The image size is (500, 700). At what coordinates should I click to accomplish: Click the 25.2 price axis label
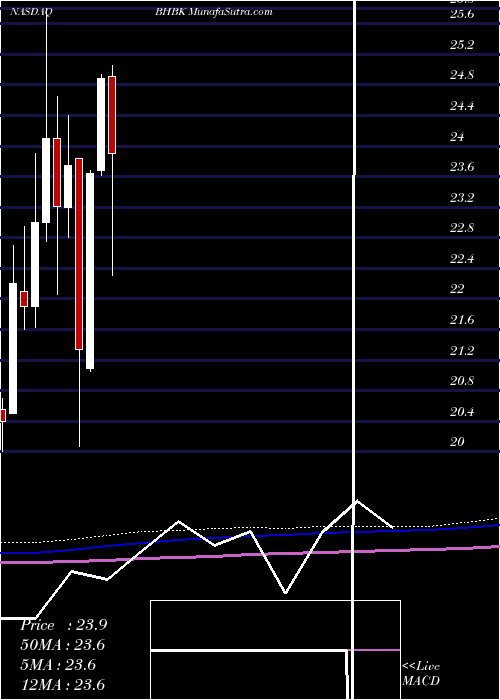coord(462,45)
